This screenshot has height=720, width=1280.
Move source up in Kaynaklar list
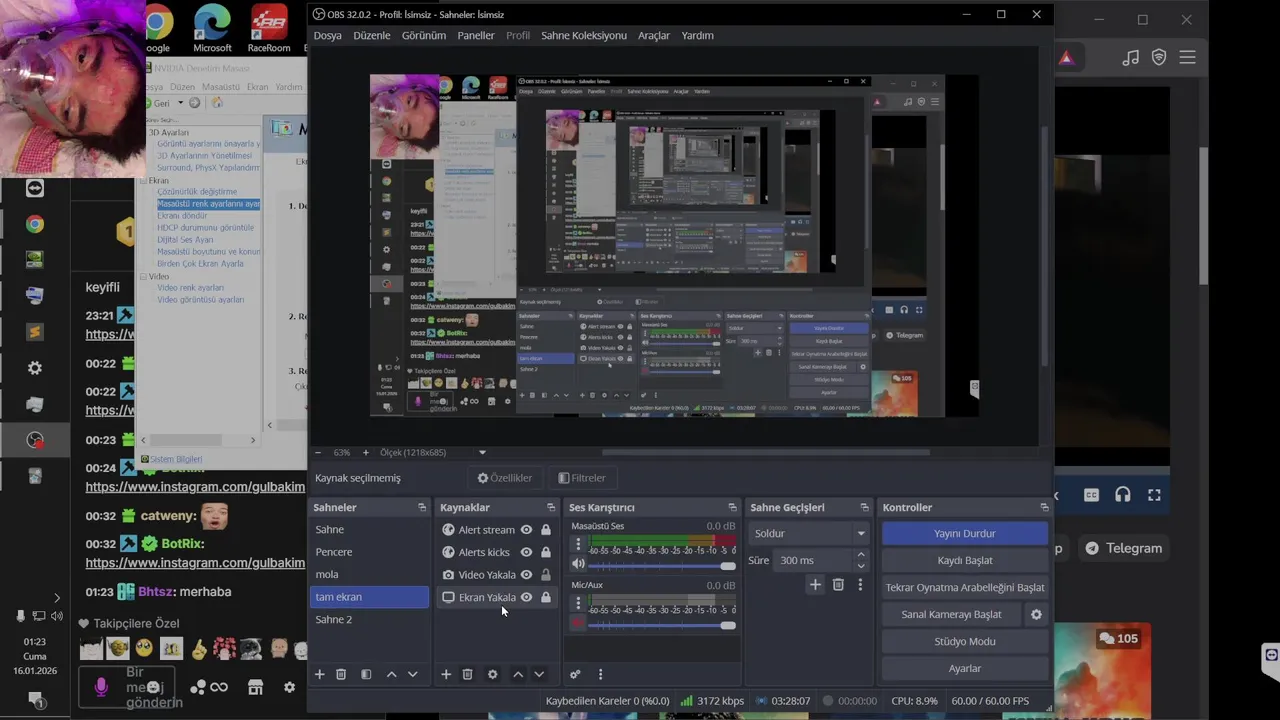[518, 674]
